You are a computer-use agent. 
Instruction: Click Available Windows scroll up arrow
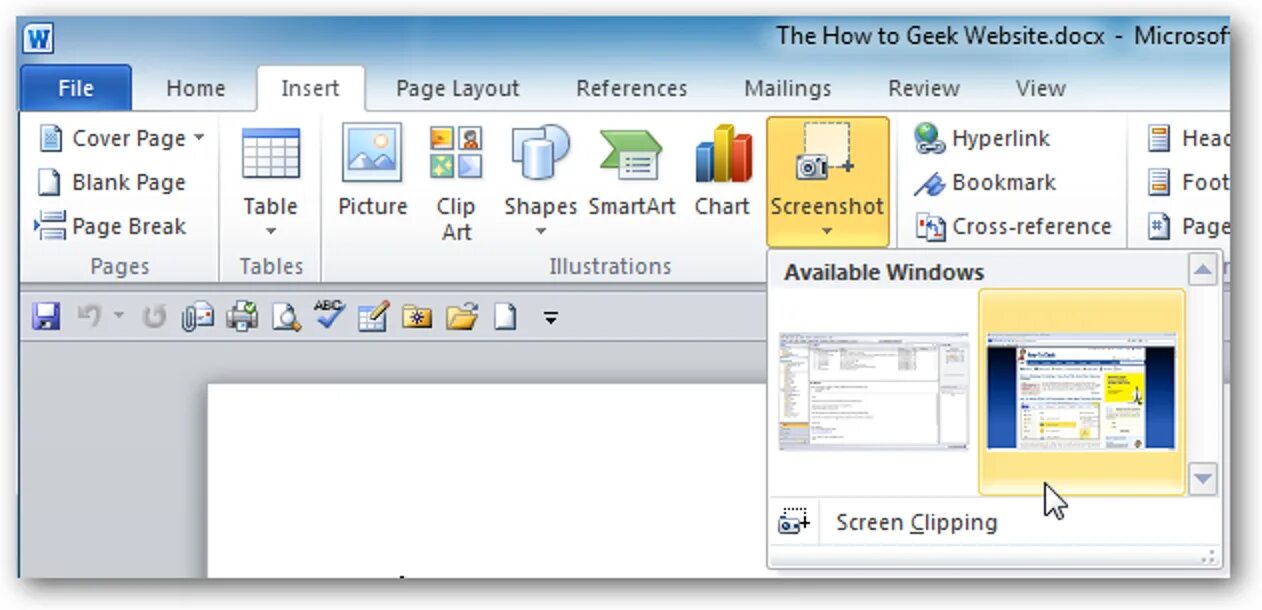coord(1202,270)
